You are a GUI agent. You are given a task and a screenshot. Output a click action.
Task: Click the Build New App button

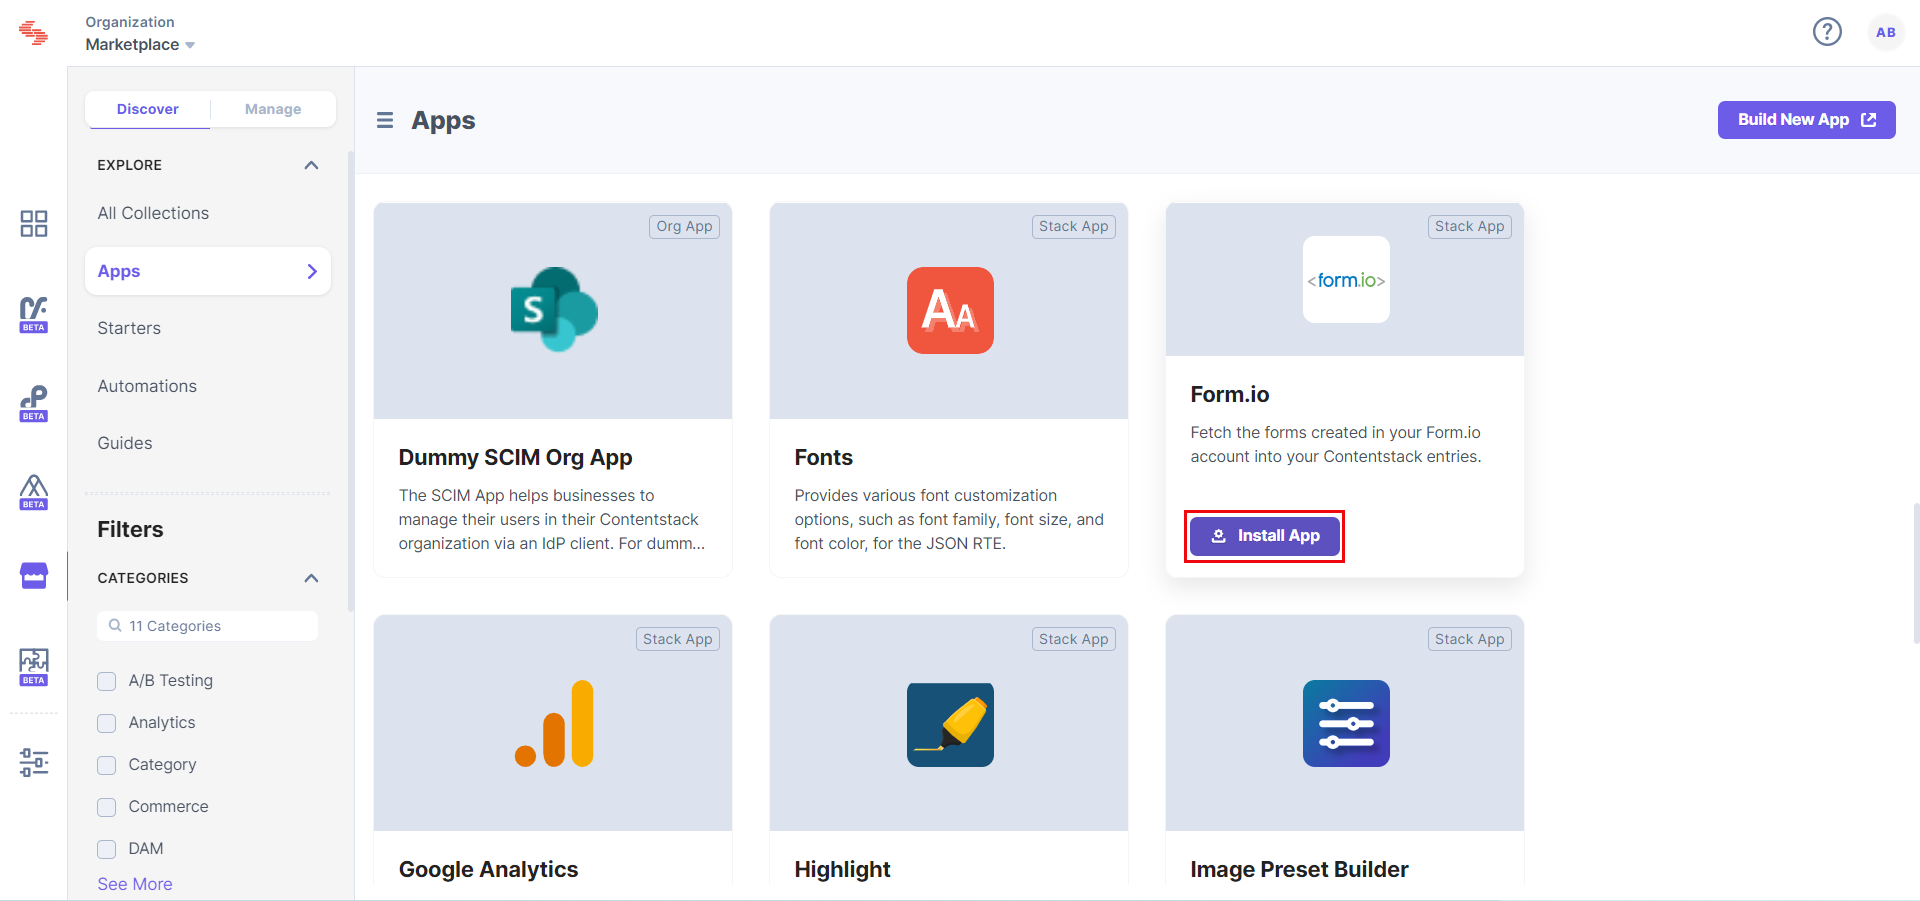[x=1806, y=120]
